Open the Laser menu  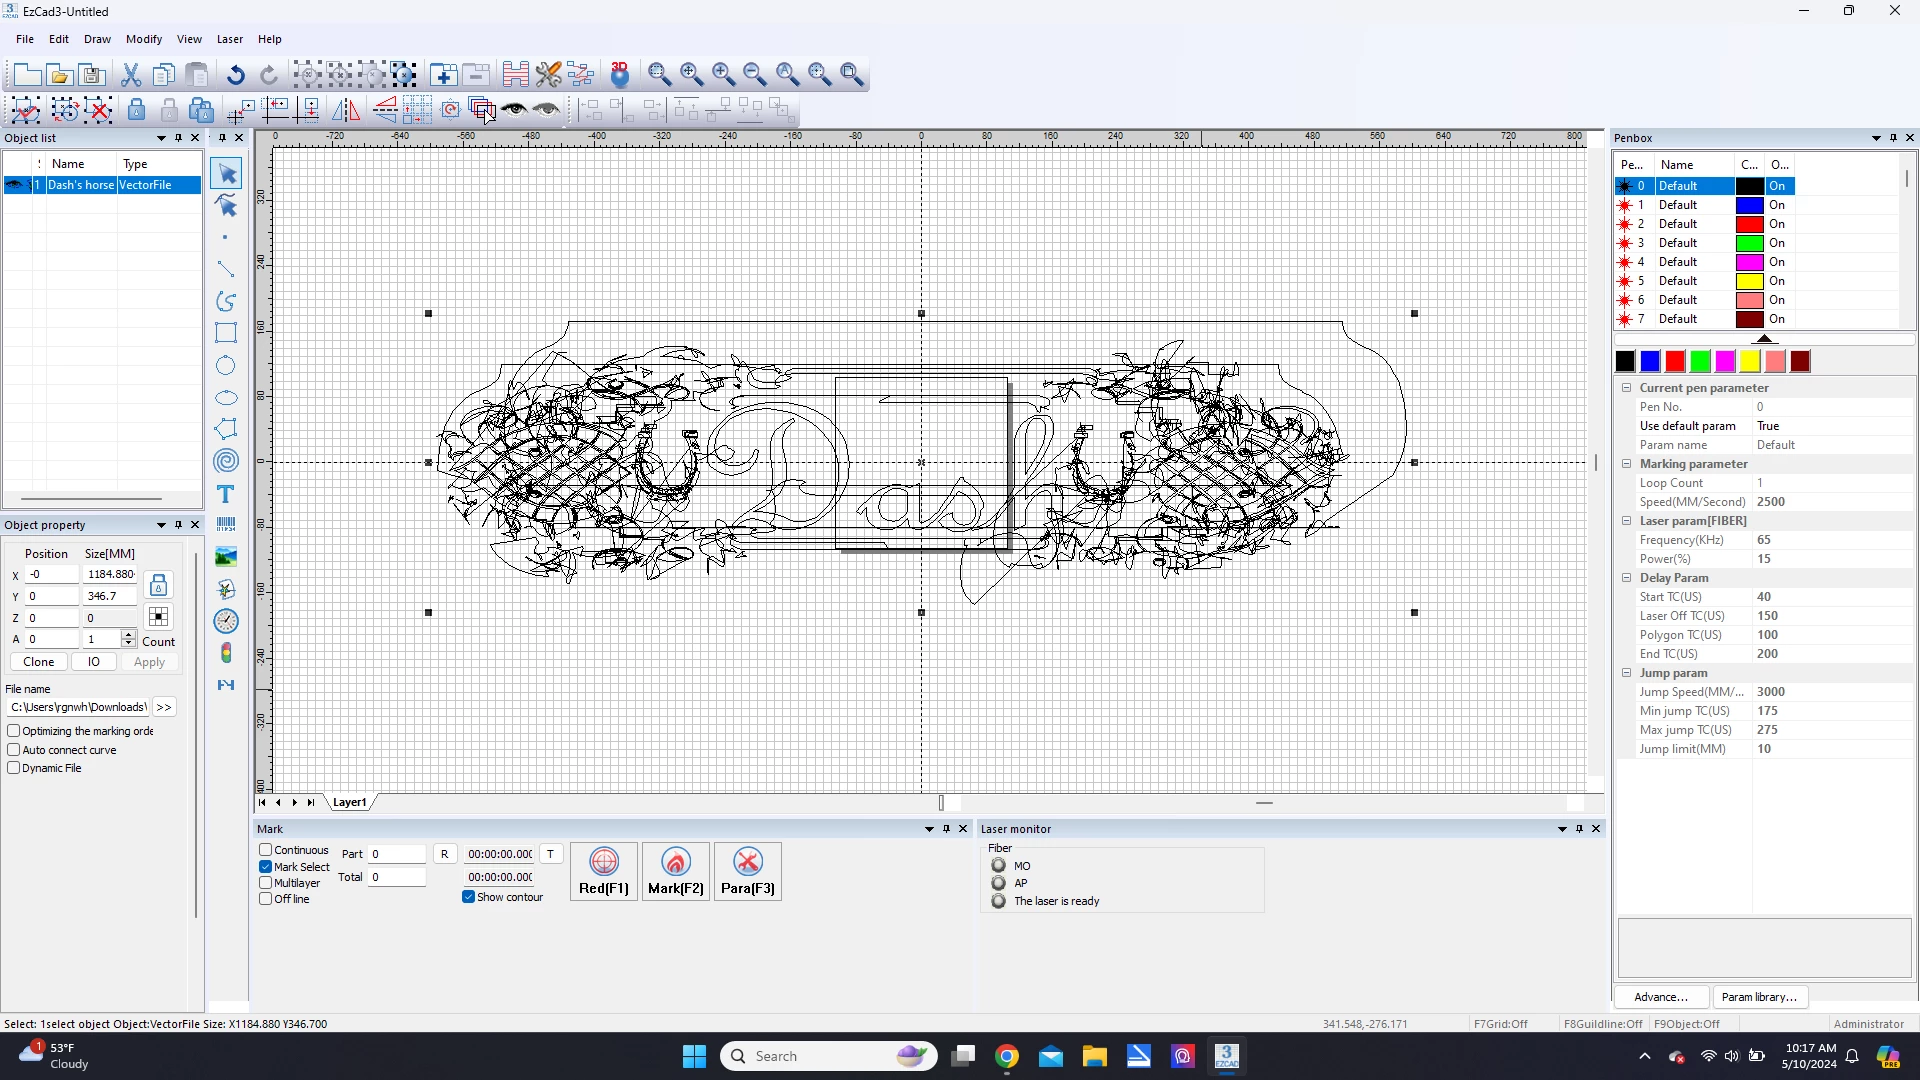(x=229, y=39)
